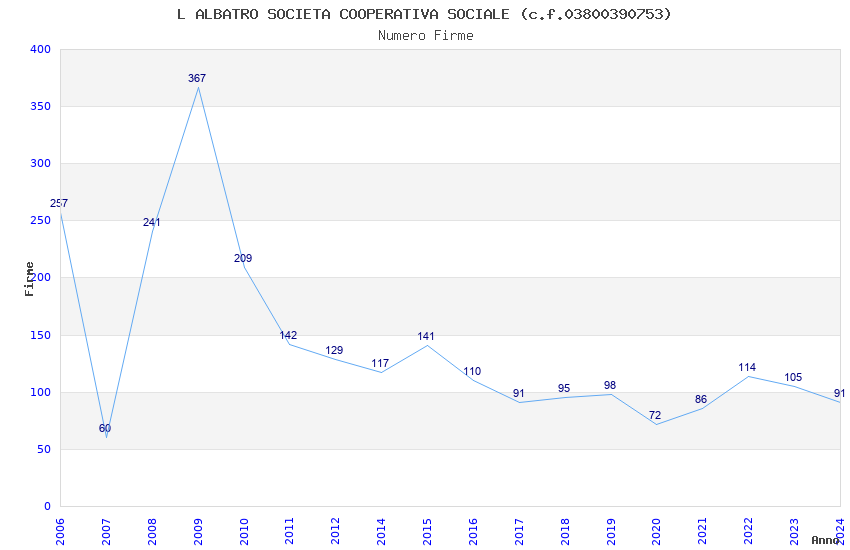850x550 pixels.
Task: Click the x-axis year 2016
Action: [473, 531]
